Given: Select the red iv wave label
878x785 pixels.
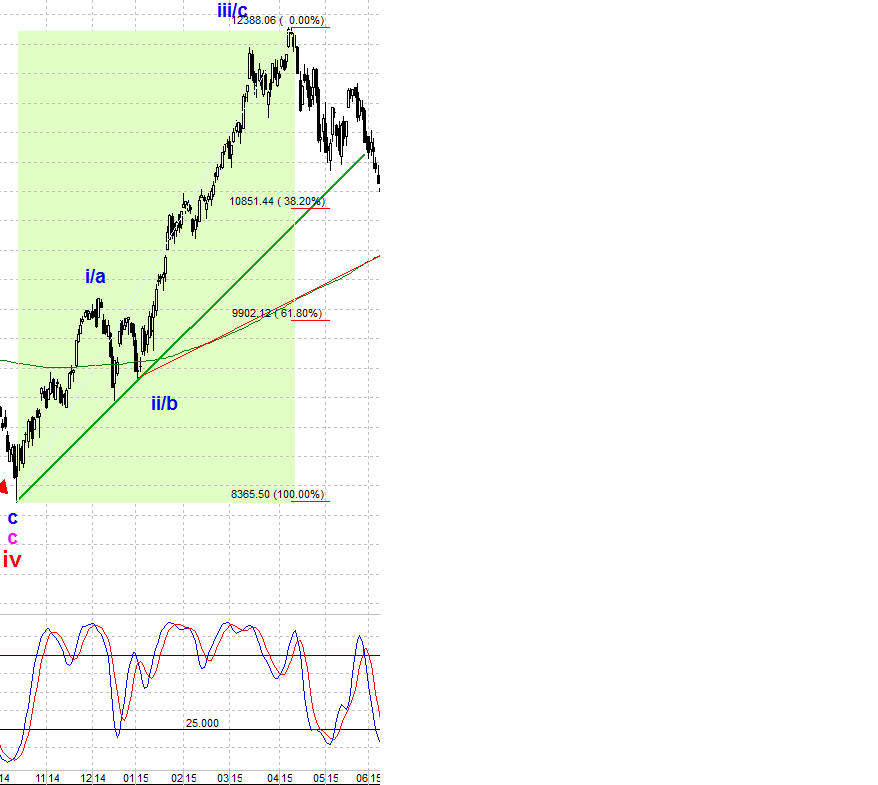Looking at the screenshot, I should [11, 561].
